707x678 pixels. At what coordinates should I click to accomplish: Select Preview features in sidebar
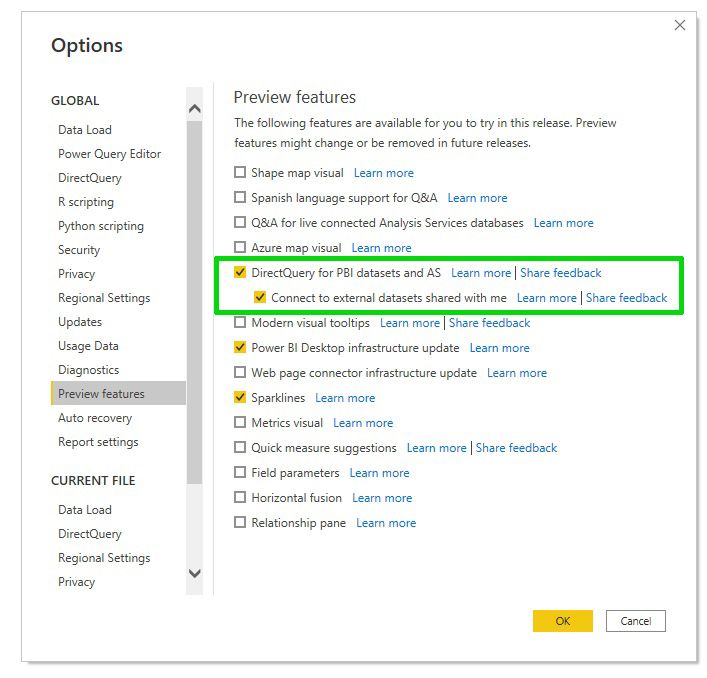tap(119, 394)
